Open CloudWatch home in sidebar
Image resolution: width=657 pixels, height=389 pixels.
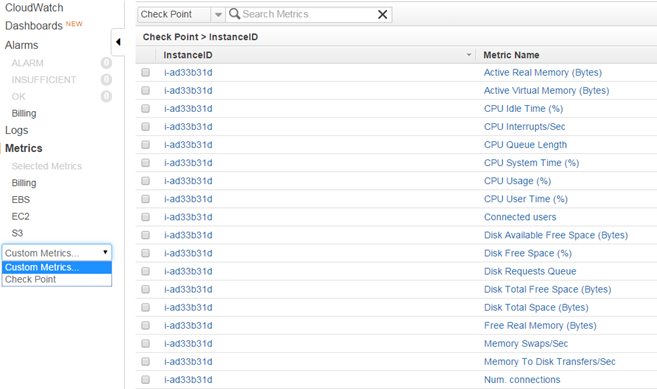coord(34,8)
